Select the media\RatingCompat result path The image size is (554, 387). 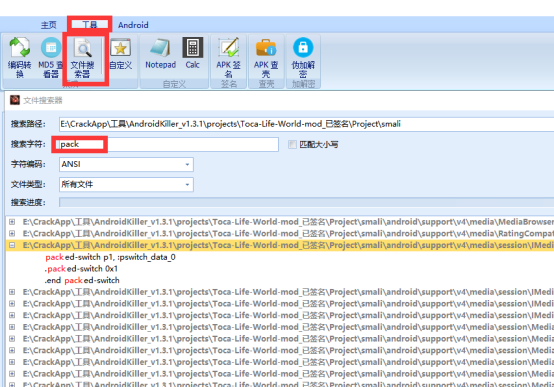click(288, 234)
